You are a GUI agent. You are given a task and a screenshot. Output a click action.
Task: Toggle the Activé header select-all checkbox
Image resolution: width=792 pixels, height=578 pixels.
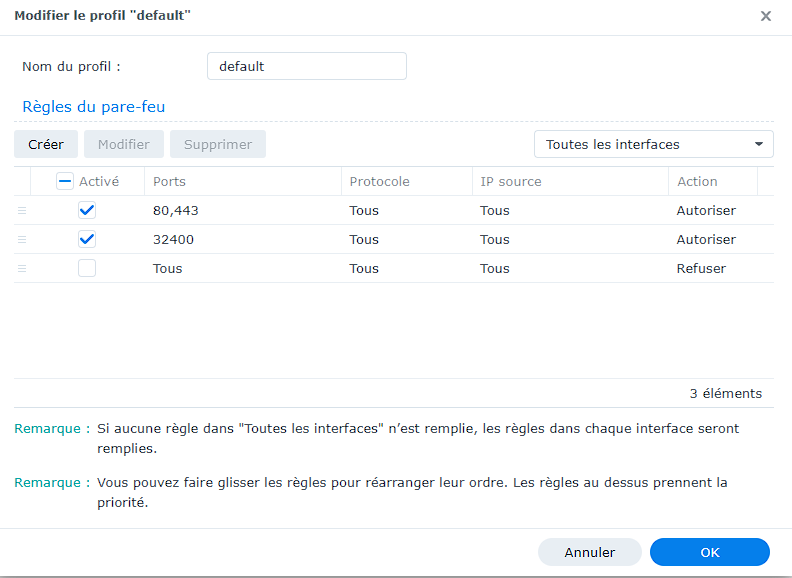coord(65,182)
